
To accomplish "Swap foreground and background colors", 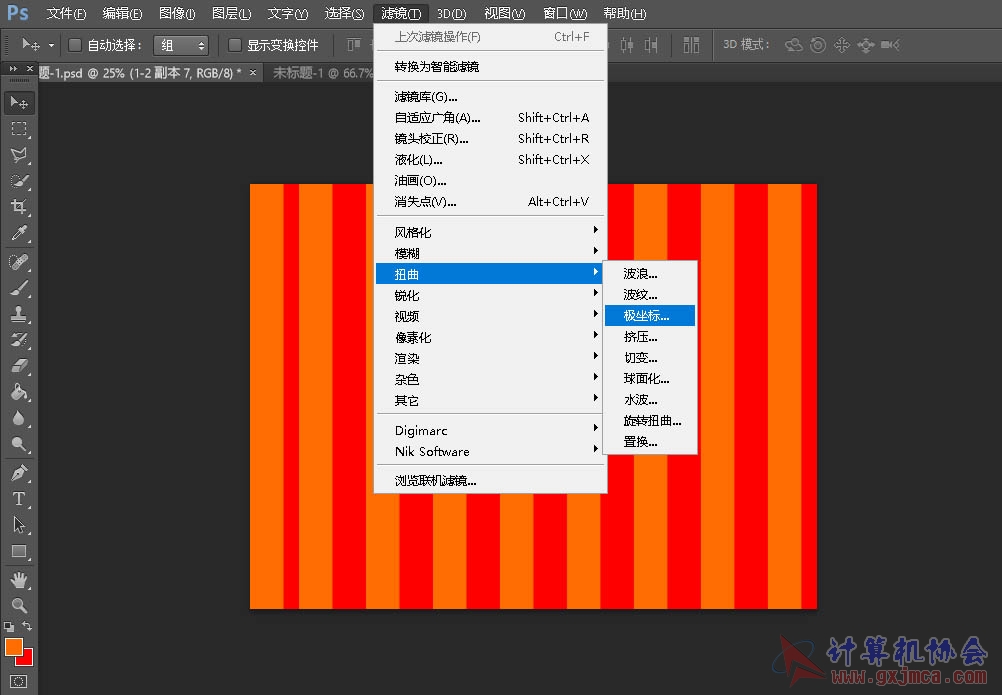I will point(27,626).
